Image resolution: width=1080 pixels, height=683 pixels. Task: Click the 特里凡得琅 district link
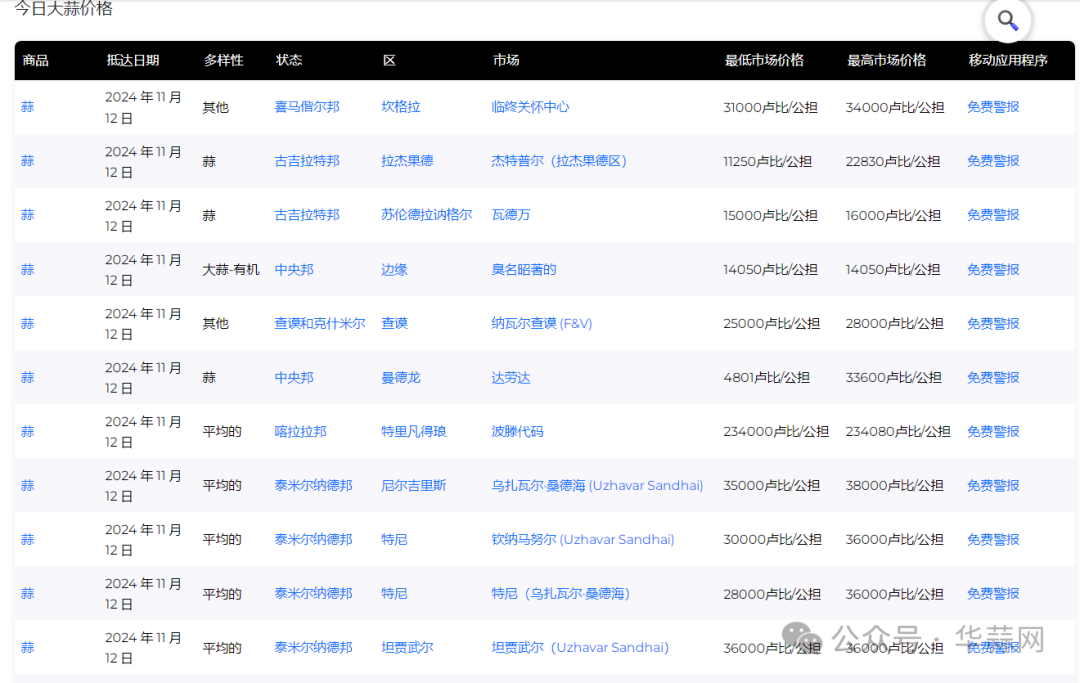pyautogui.click(x=413, y=431)
